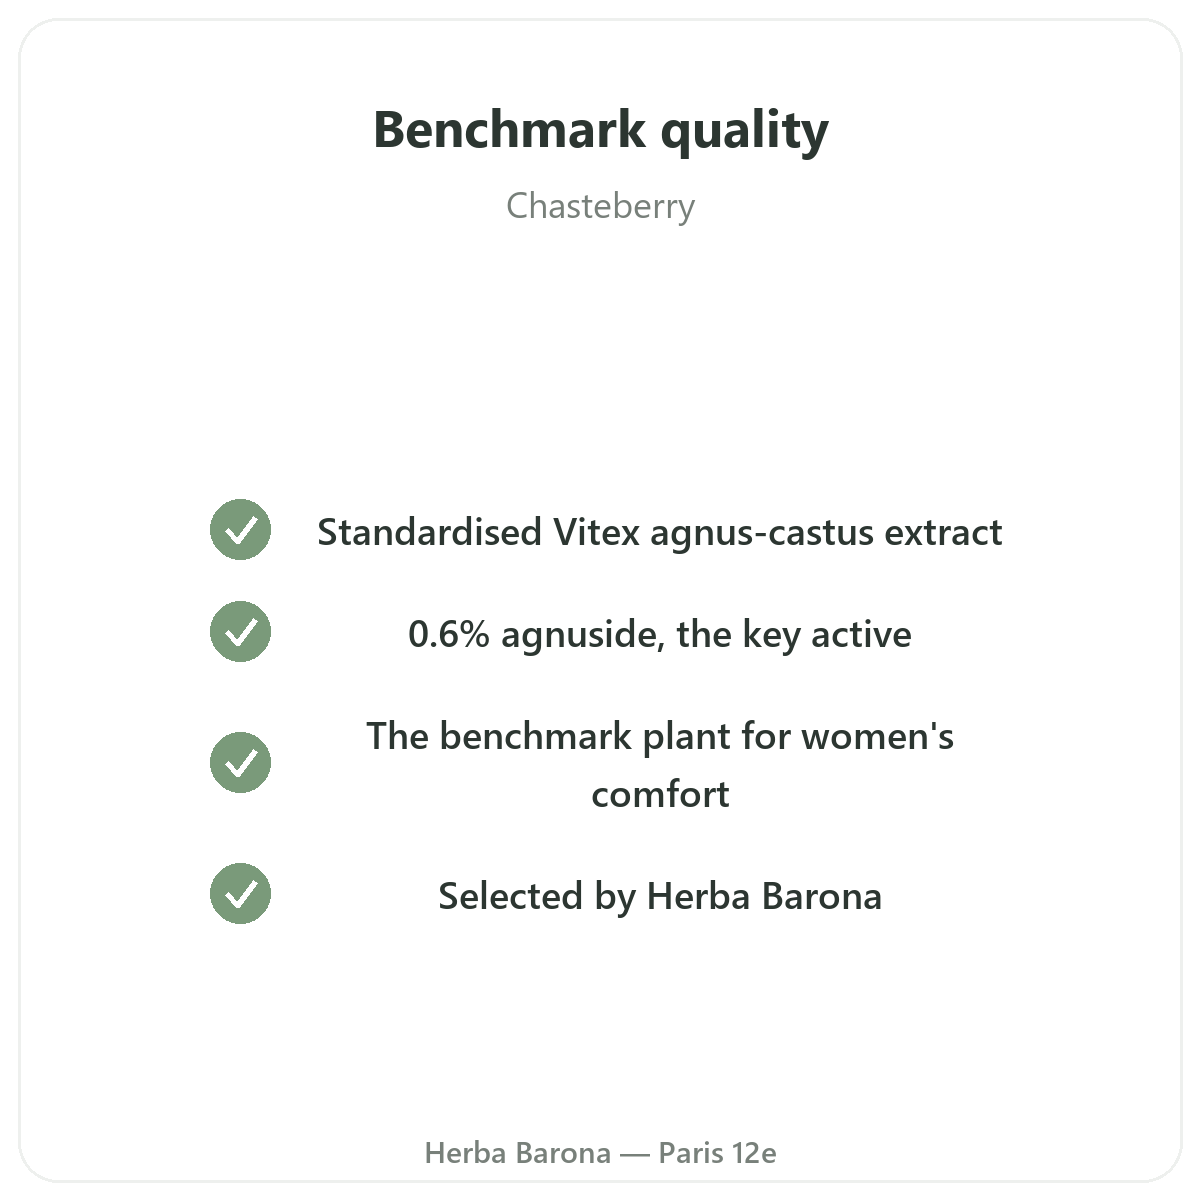Click Herba Barona in the last list item
The image size is (1200, 1200).
pos(764,896)
